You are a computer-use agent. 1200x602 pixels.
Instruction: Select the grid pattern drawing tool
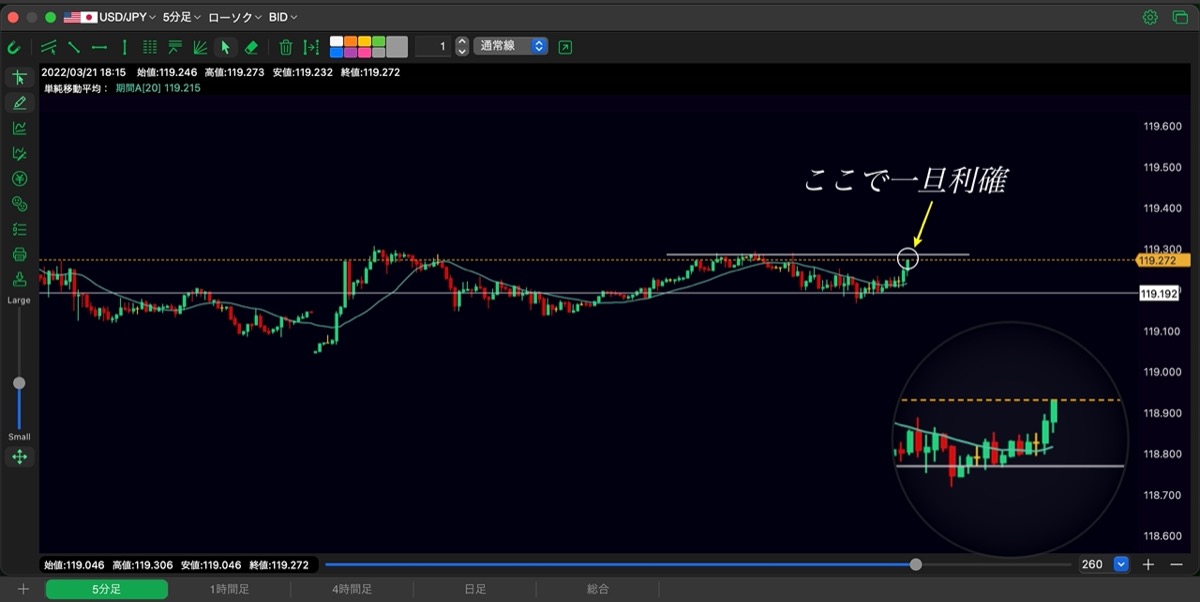coord(150,46)
